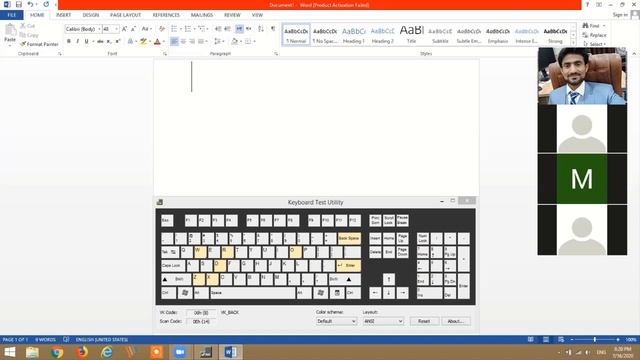Image resolution: width=640 pixels, height=360 pixels.
Task: Click the Numbering list icon
Action: click(188, 29)
